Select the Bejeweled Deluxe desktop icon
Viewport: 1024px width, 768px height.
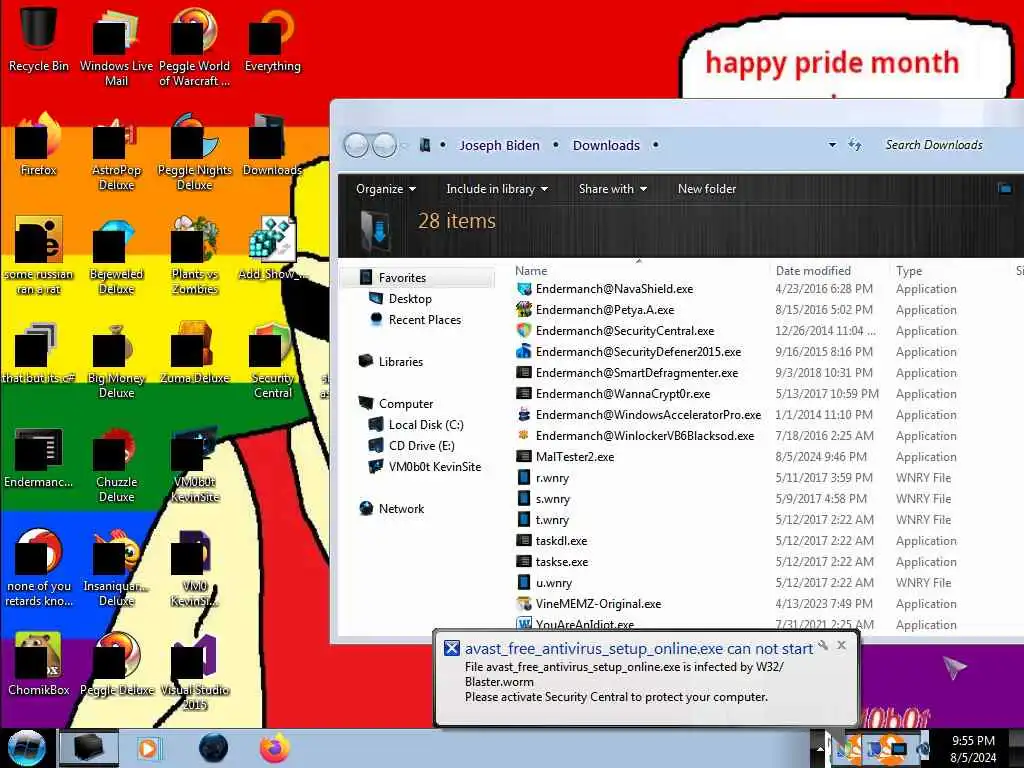coord(116,256)
